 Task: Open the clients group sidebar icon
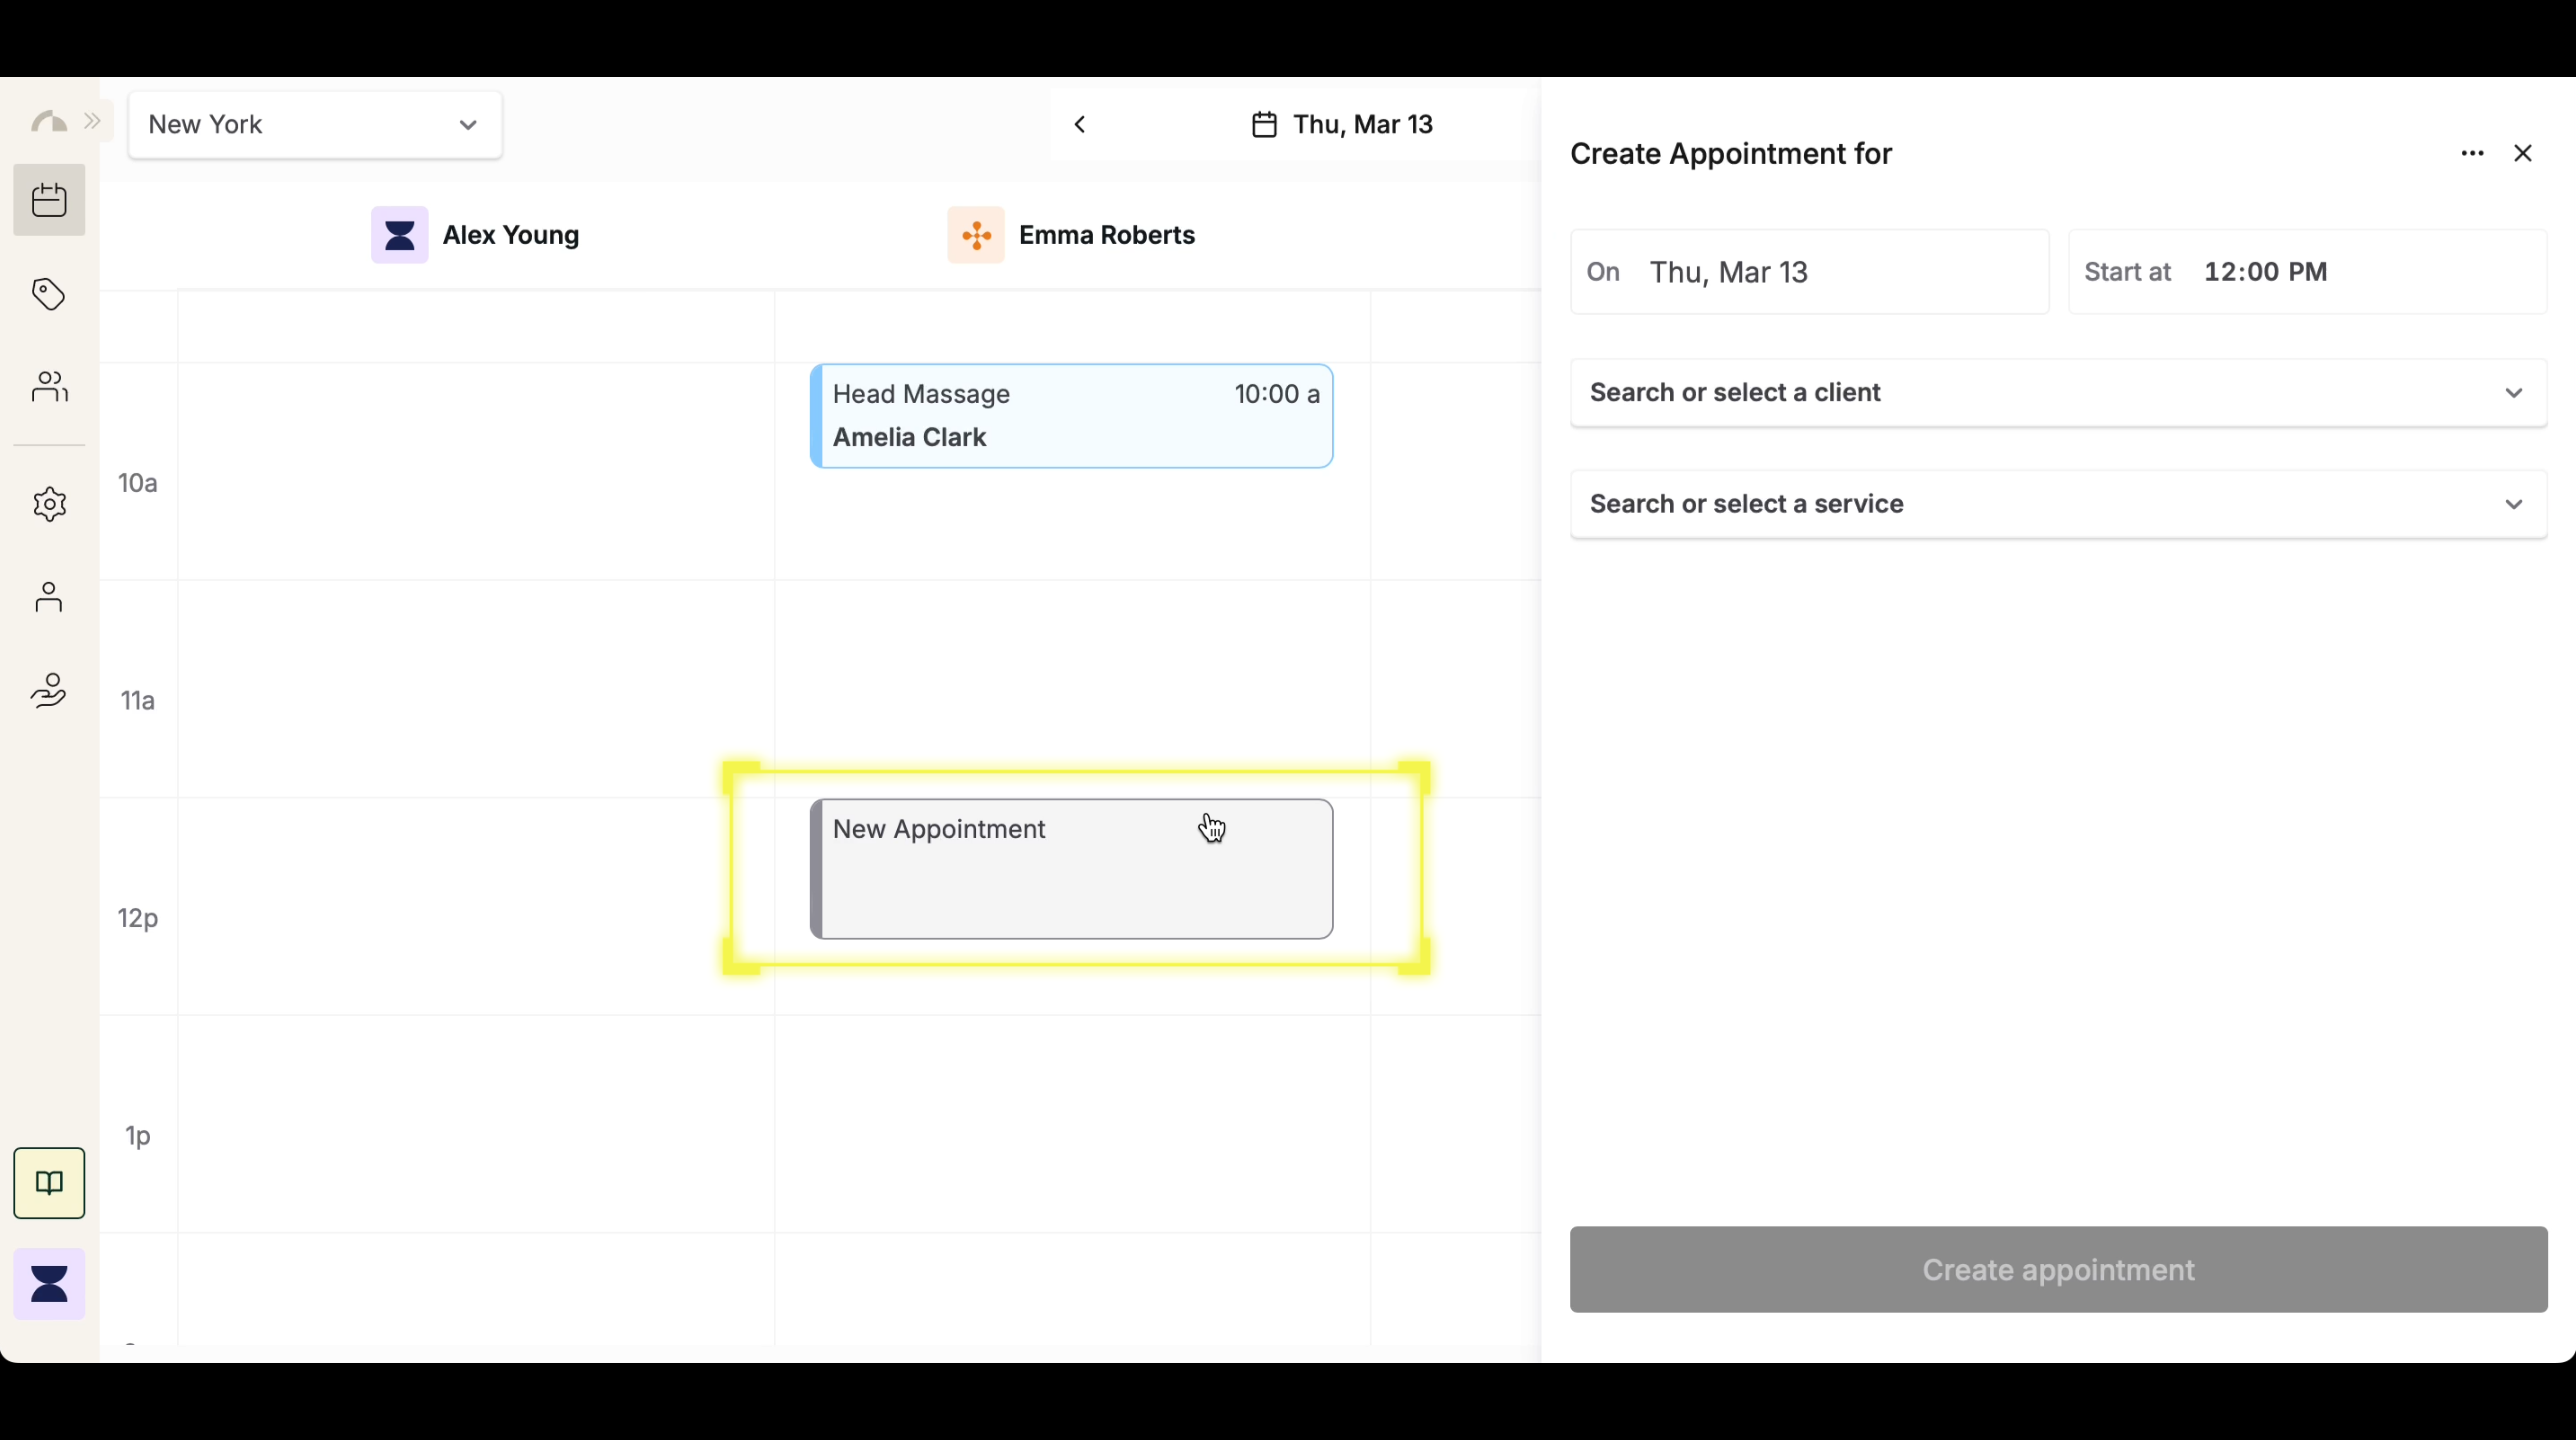coord(49,386)
